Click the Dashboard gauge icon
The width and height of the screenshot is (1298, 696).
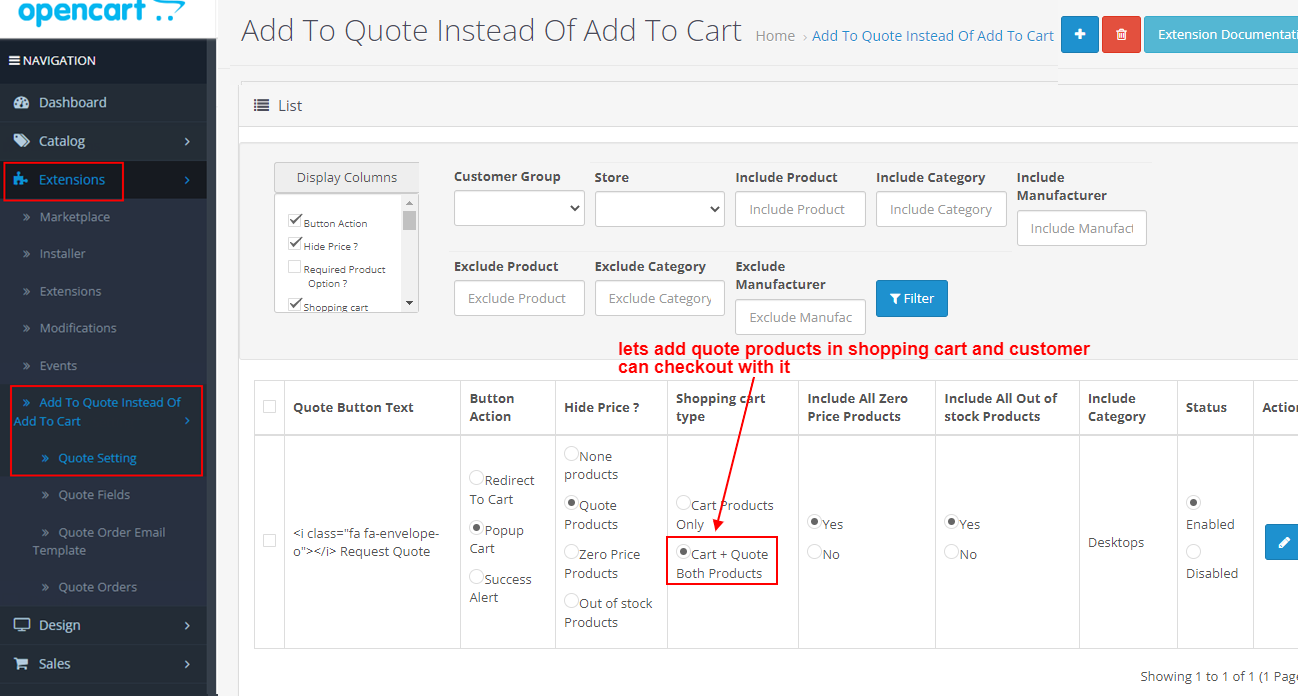(x=21, y=103)
